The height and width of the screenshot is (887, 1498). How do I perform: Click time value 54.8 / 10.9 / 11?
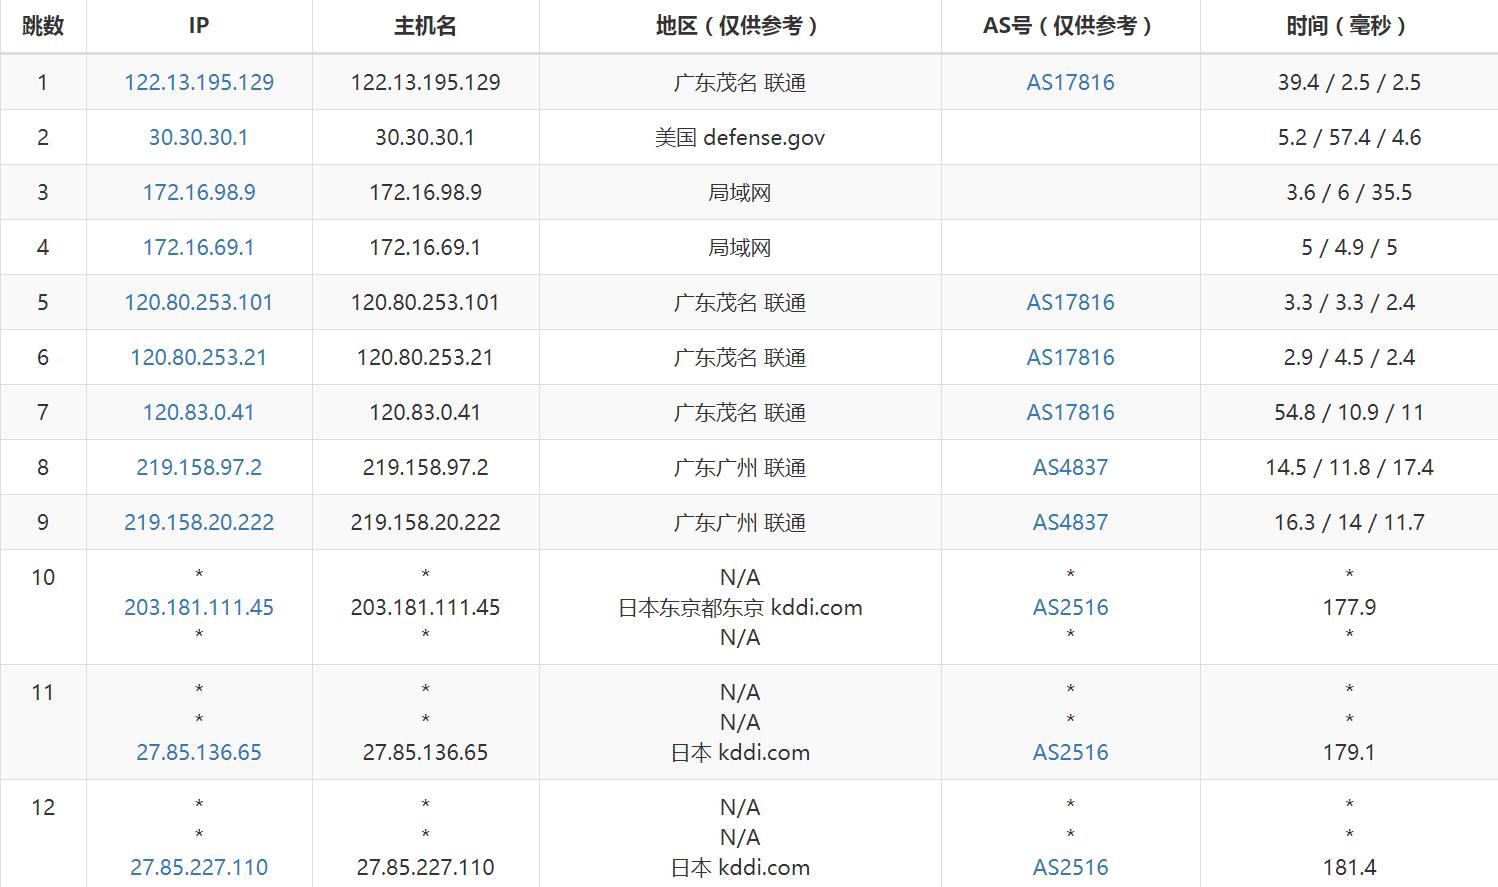coord(1349,412)
